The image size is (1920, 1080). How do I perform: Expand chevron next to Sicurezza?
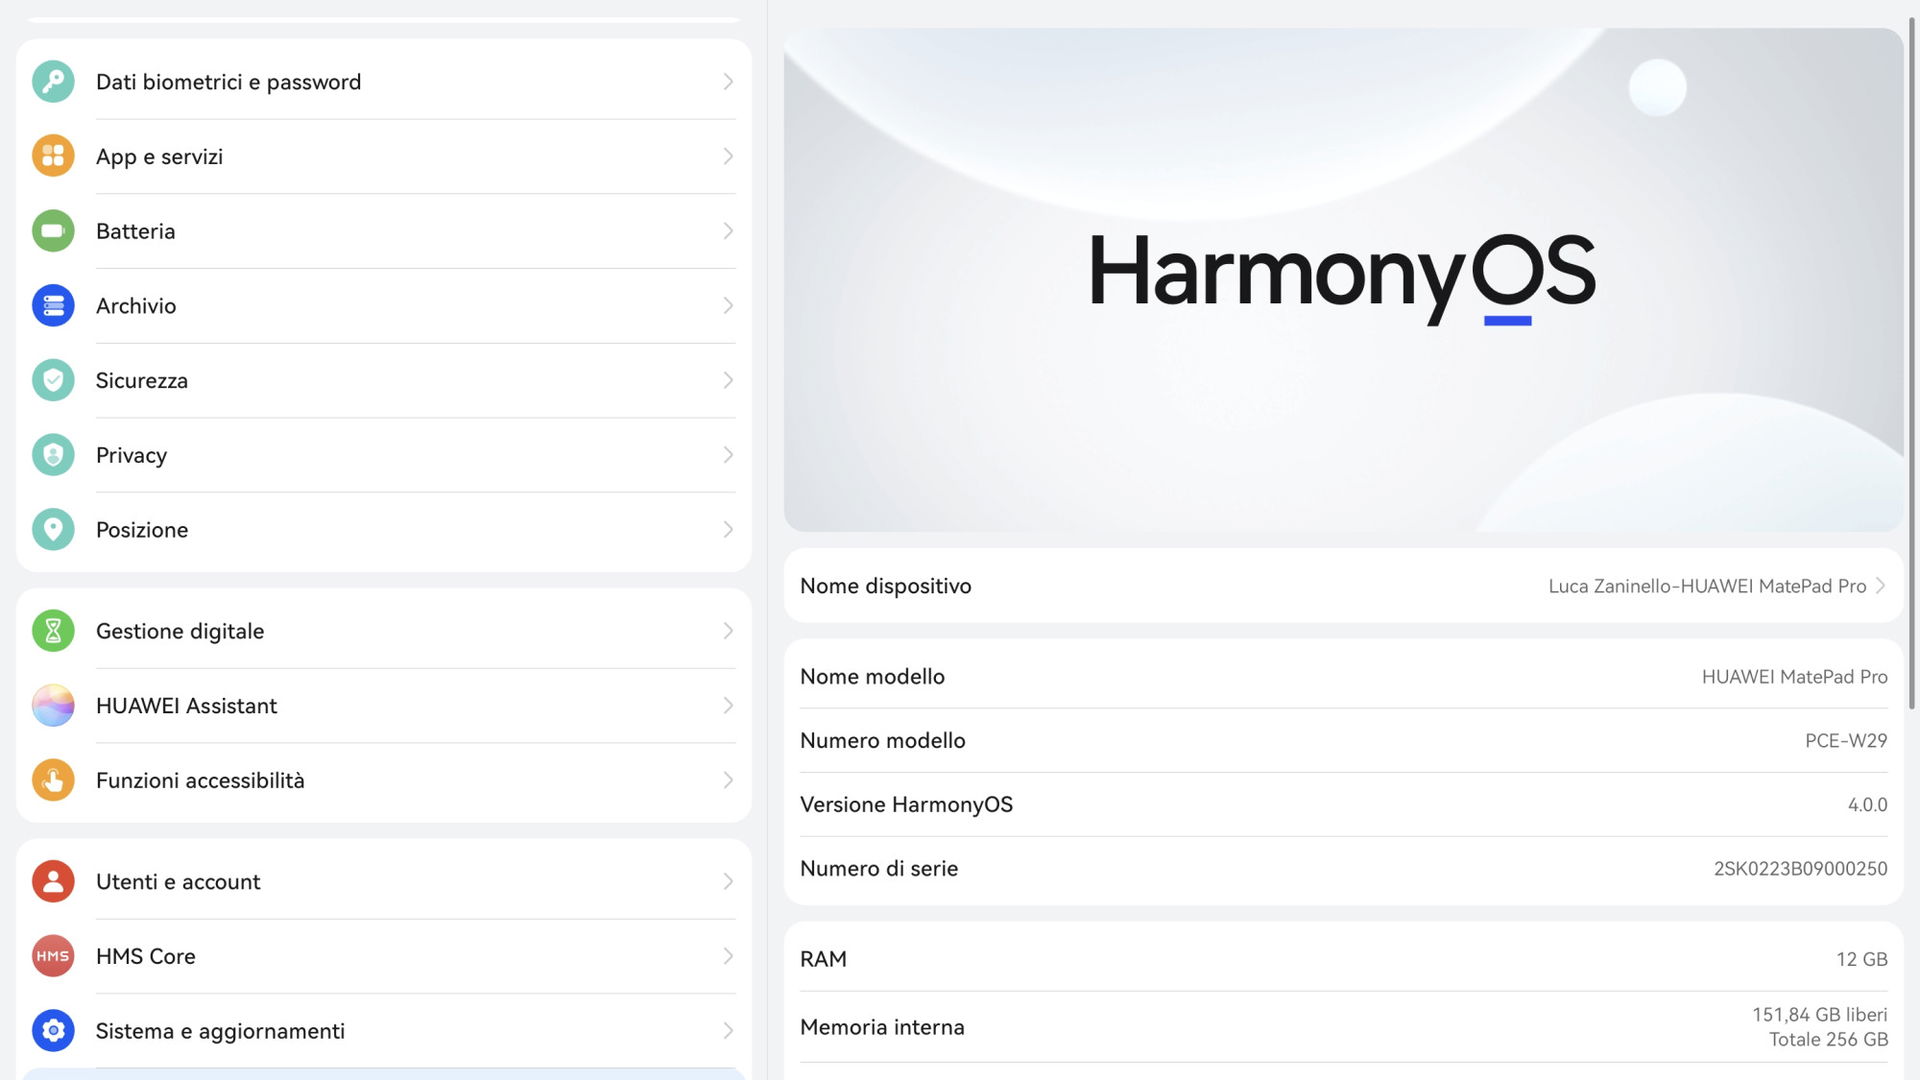(728, 380)
